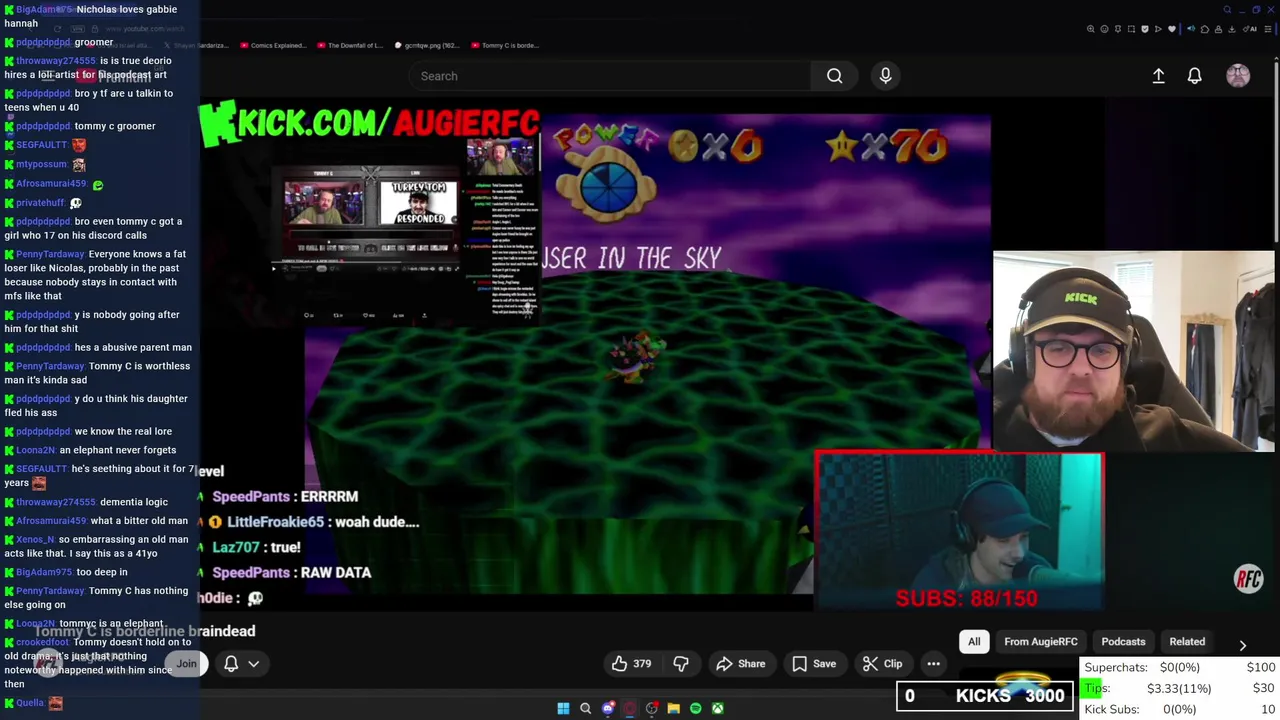Toggle channel notification bell beside Join

point(231,663)
